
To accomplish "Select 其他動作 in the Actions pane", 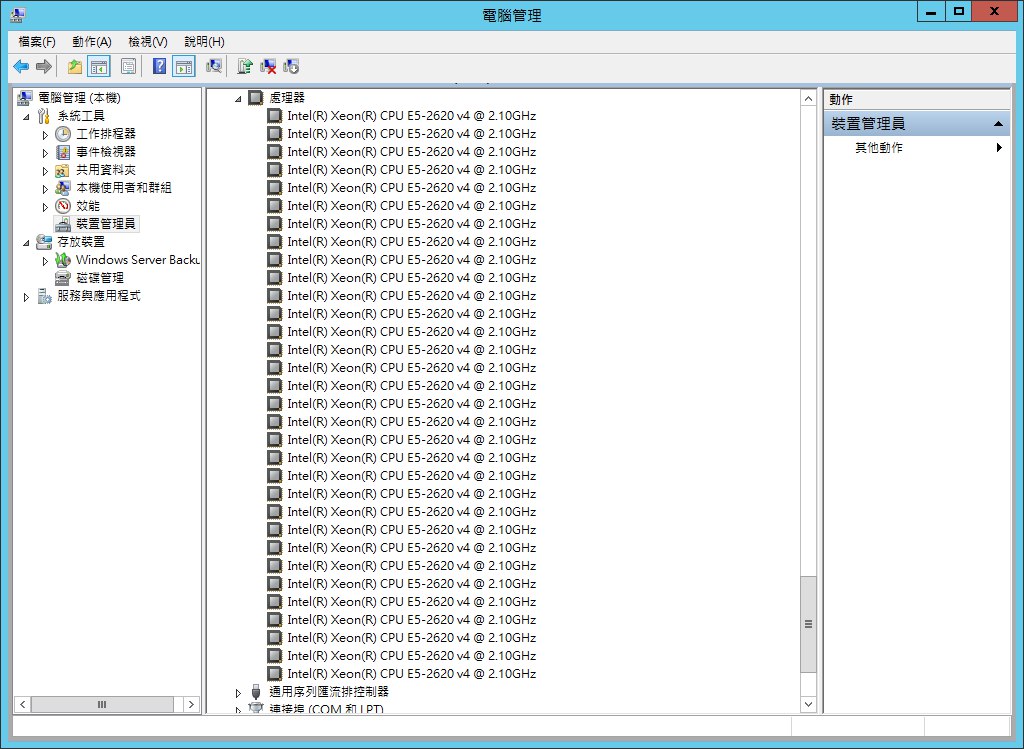I will coord(879,148).
